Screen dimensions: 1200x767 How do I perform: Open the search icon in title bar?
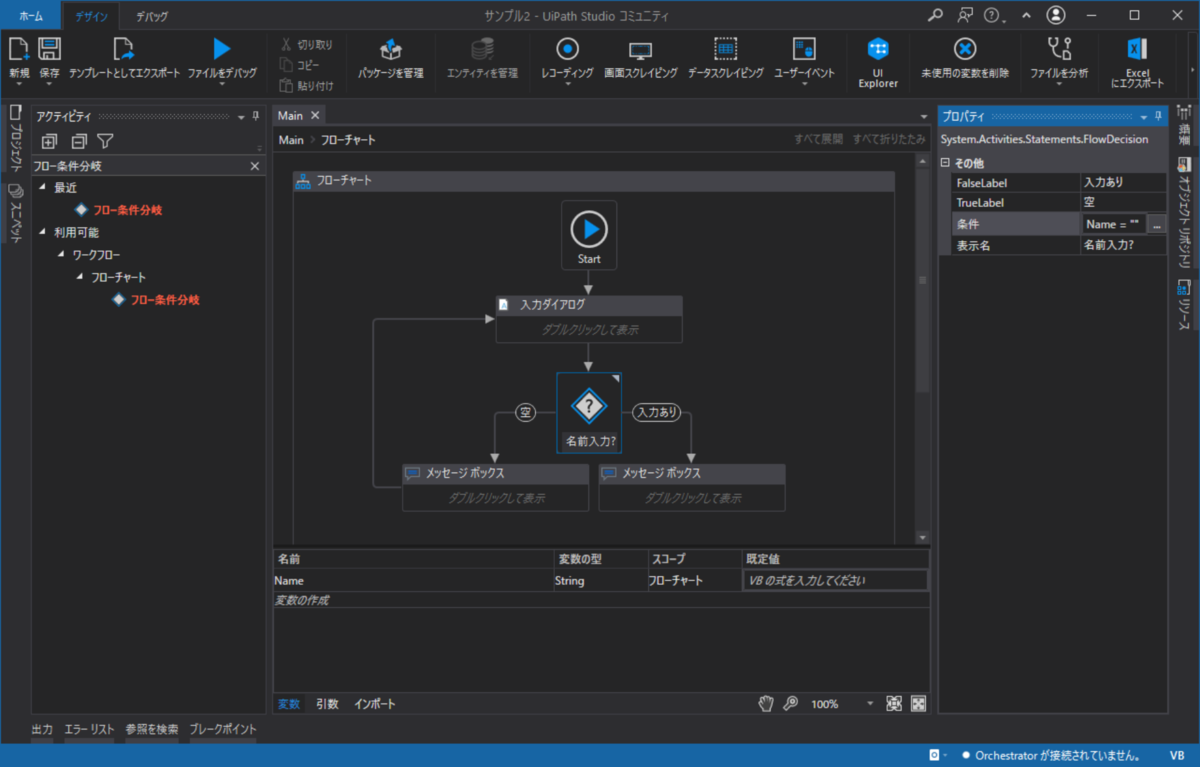[935, 15]
